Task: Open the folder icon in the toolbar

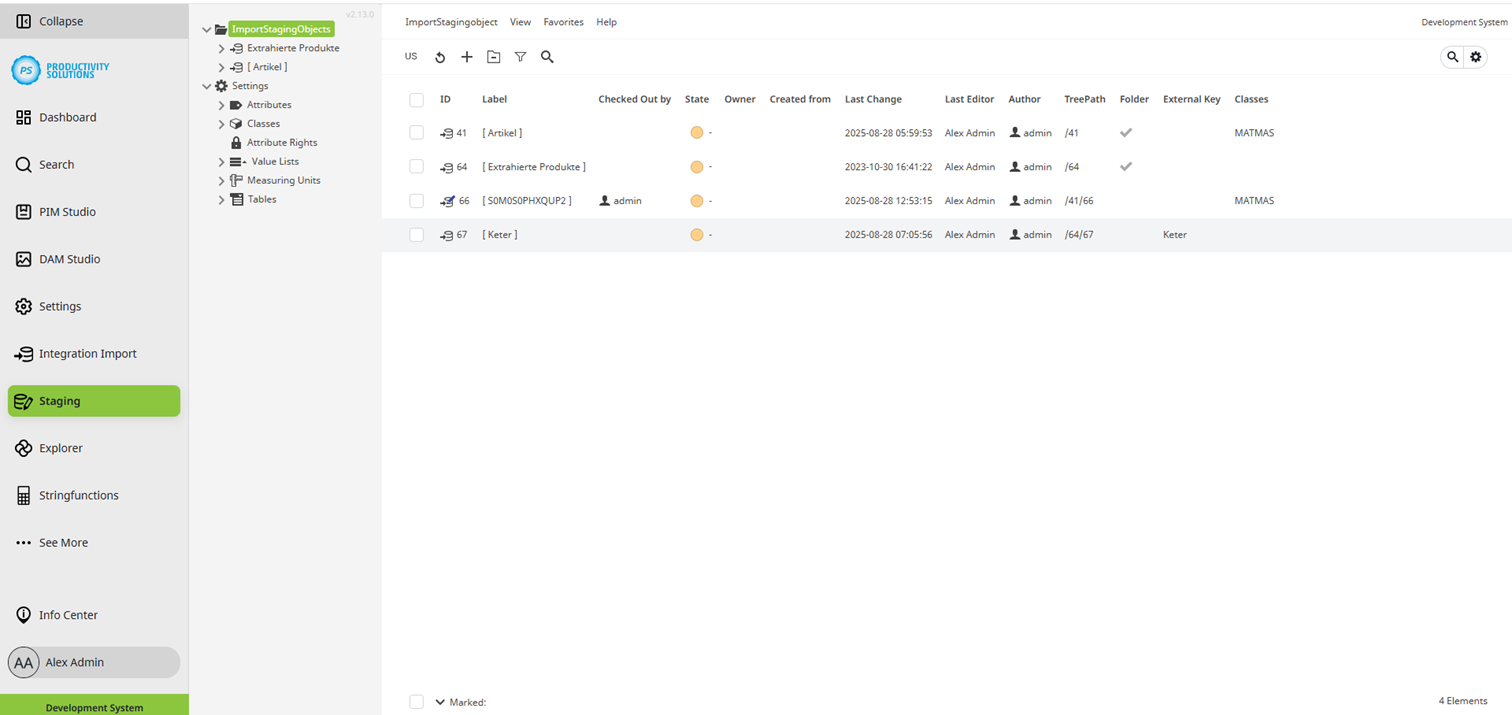Action: [494, 57]
